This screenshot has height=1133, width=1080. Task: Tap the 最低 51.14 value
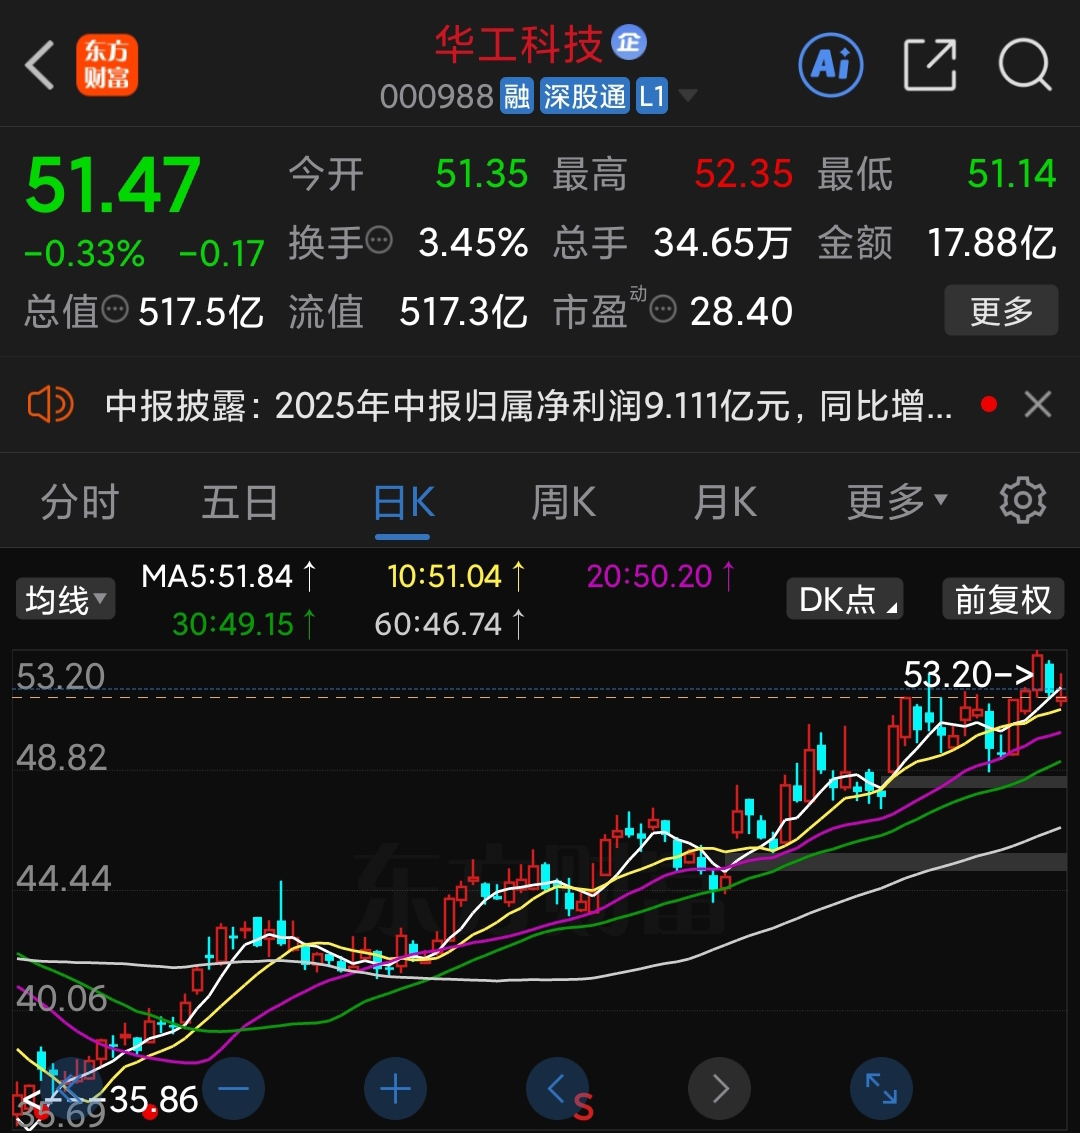pos(1011,174)
